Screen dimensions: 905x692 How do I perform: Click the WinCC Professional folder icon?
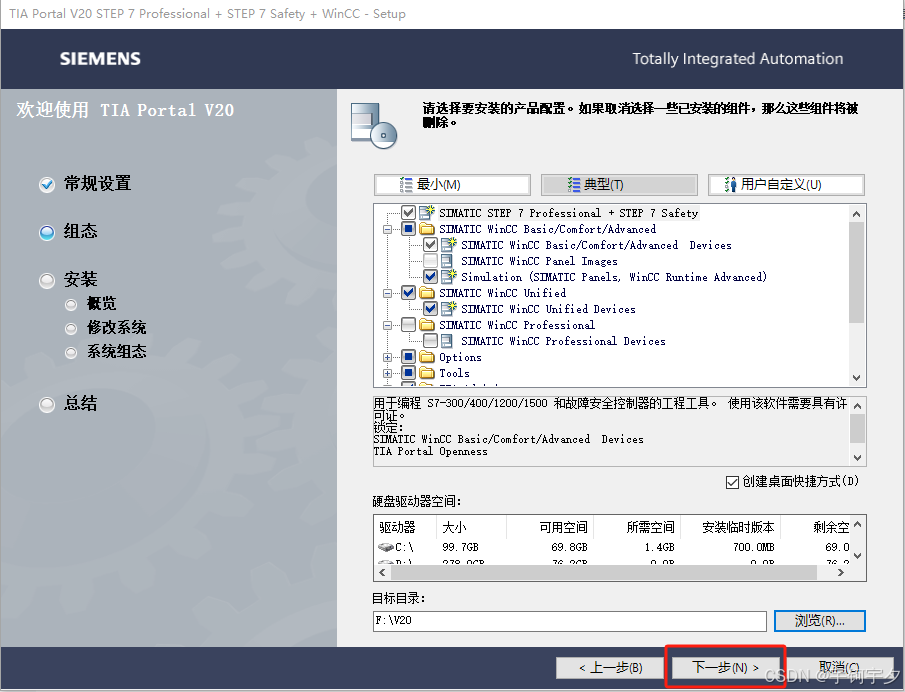427,324
